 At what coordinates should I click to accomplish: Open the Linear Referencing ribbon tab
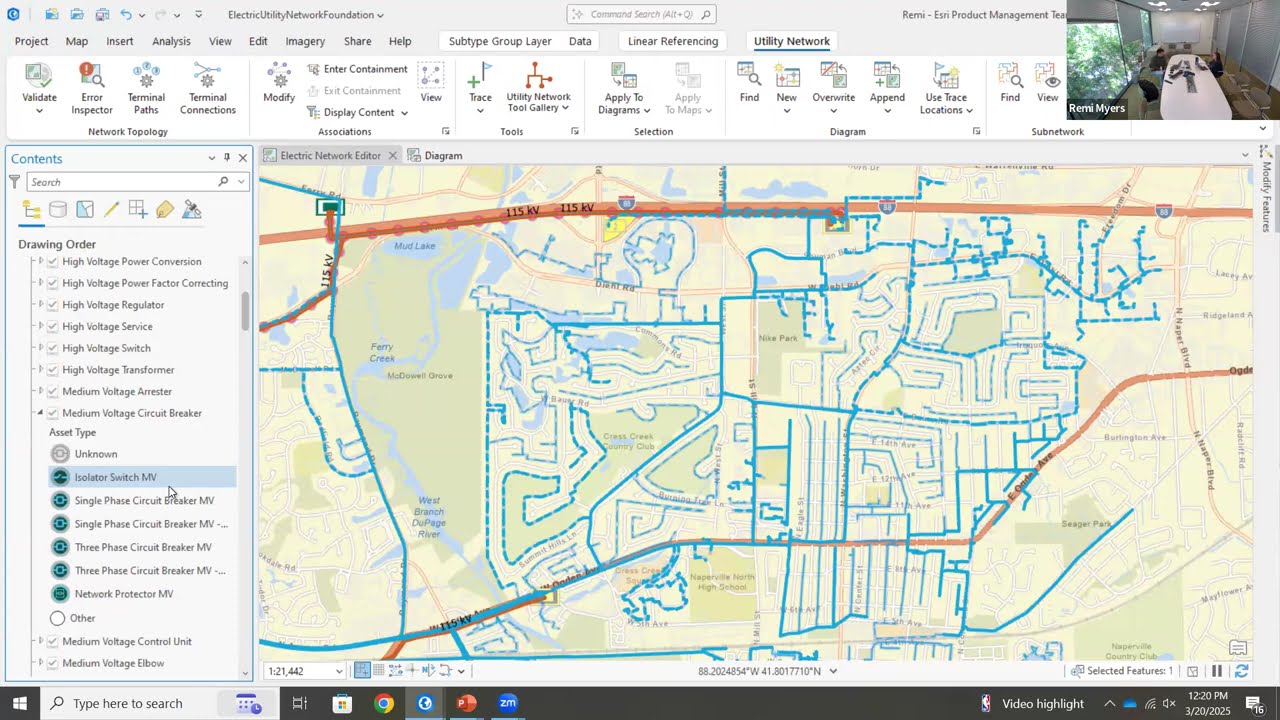click(x=673, y=41)
